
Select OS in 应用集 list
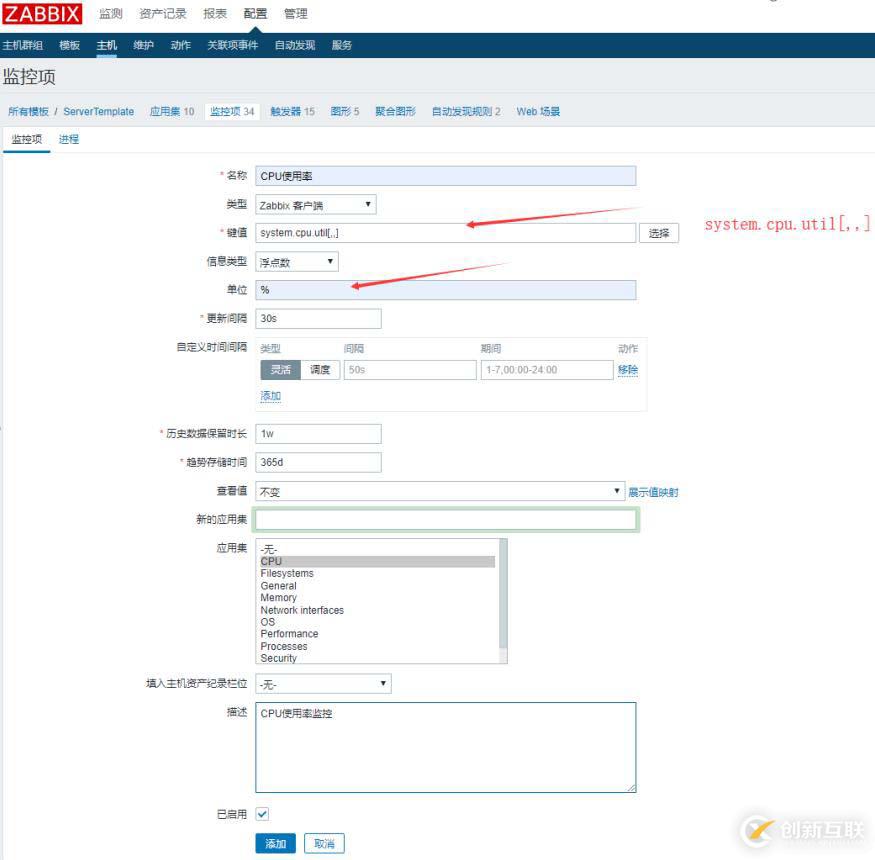[377, 622]
